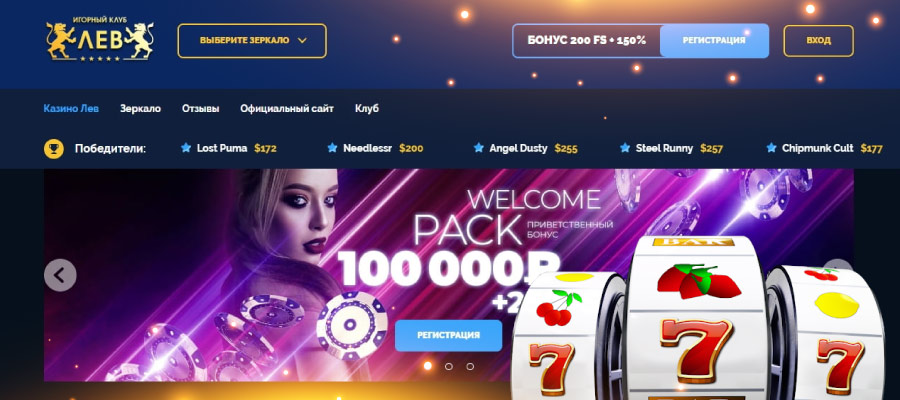The image size is (900, 400).
Task: Open the Зеркало menu item
Action: point(141,108)
